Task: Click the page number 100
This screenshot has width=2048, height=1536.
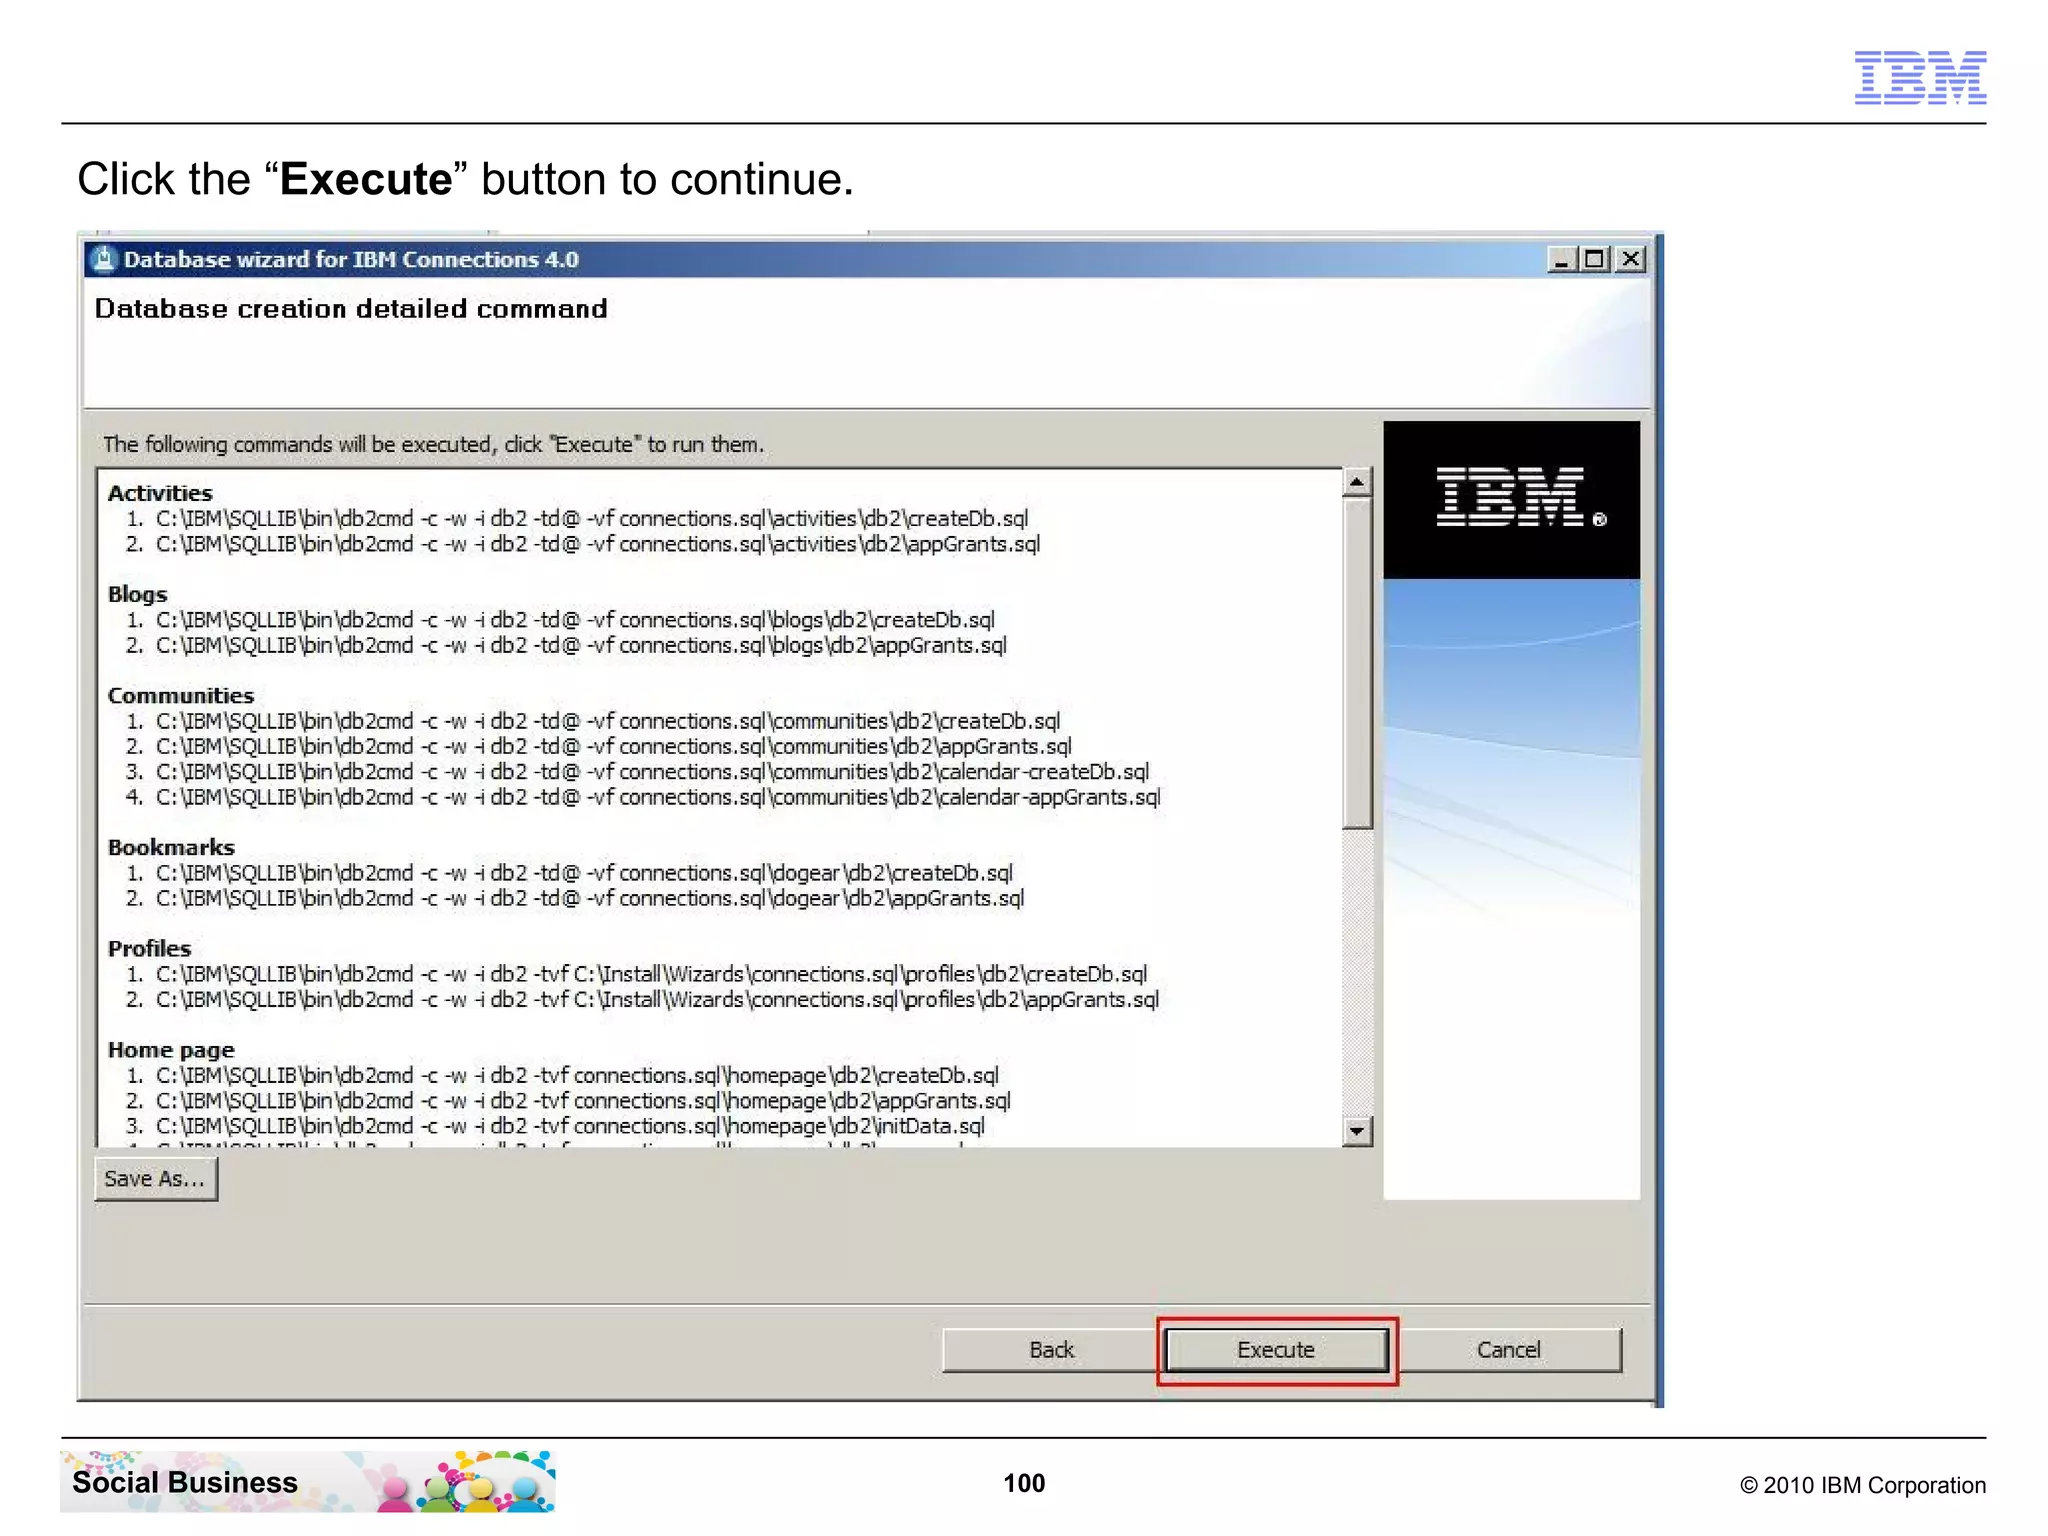Action: point(1024,1483)
